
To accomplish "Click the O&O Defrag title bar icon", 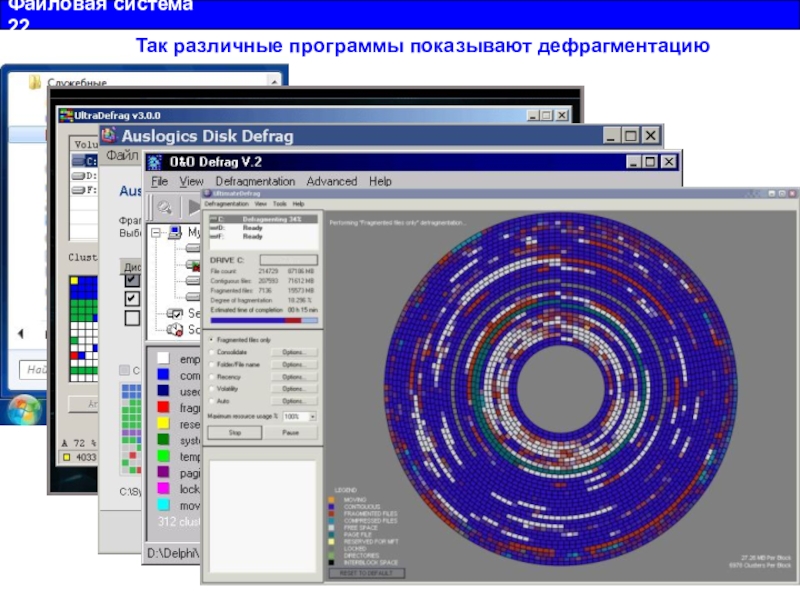I will click(155, 162).
